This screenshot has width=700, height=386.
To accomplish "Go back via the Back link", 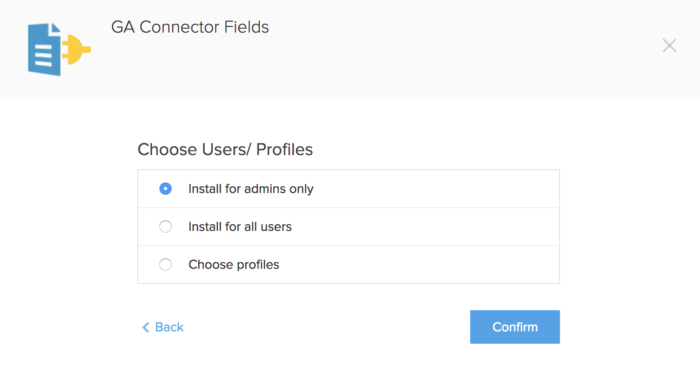I will click(163, 327).
